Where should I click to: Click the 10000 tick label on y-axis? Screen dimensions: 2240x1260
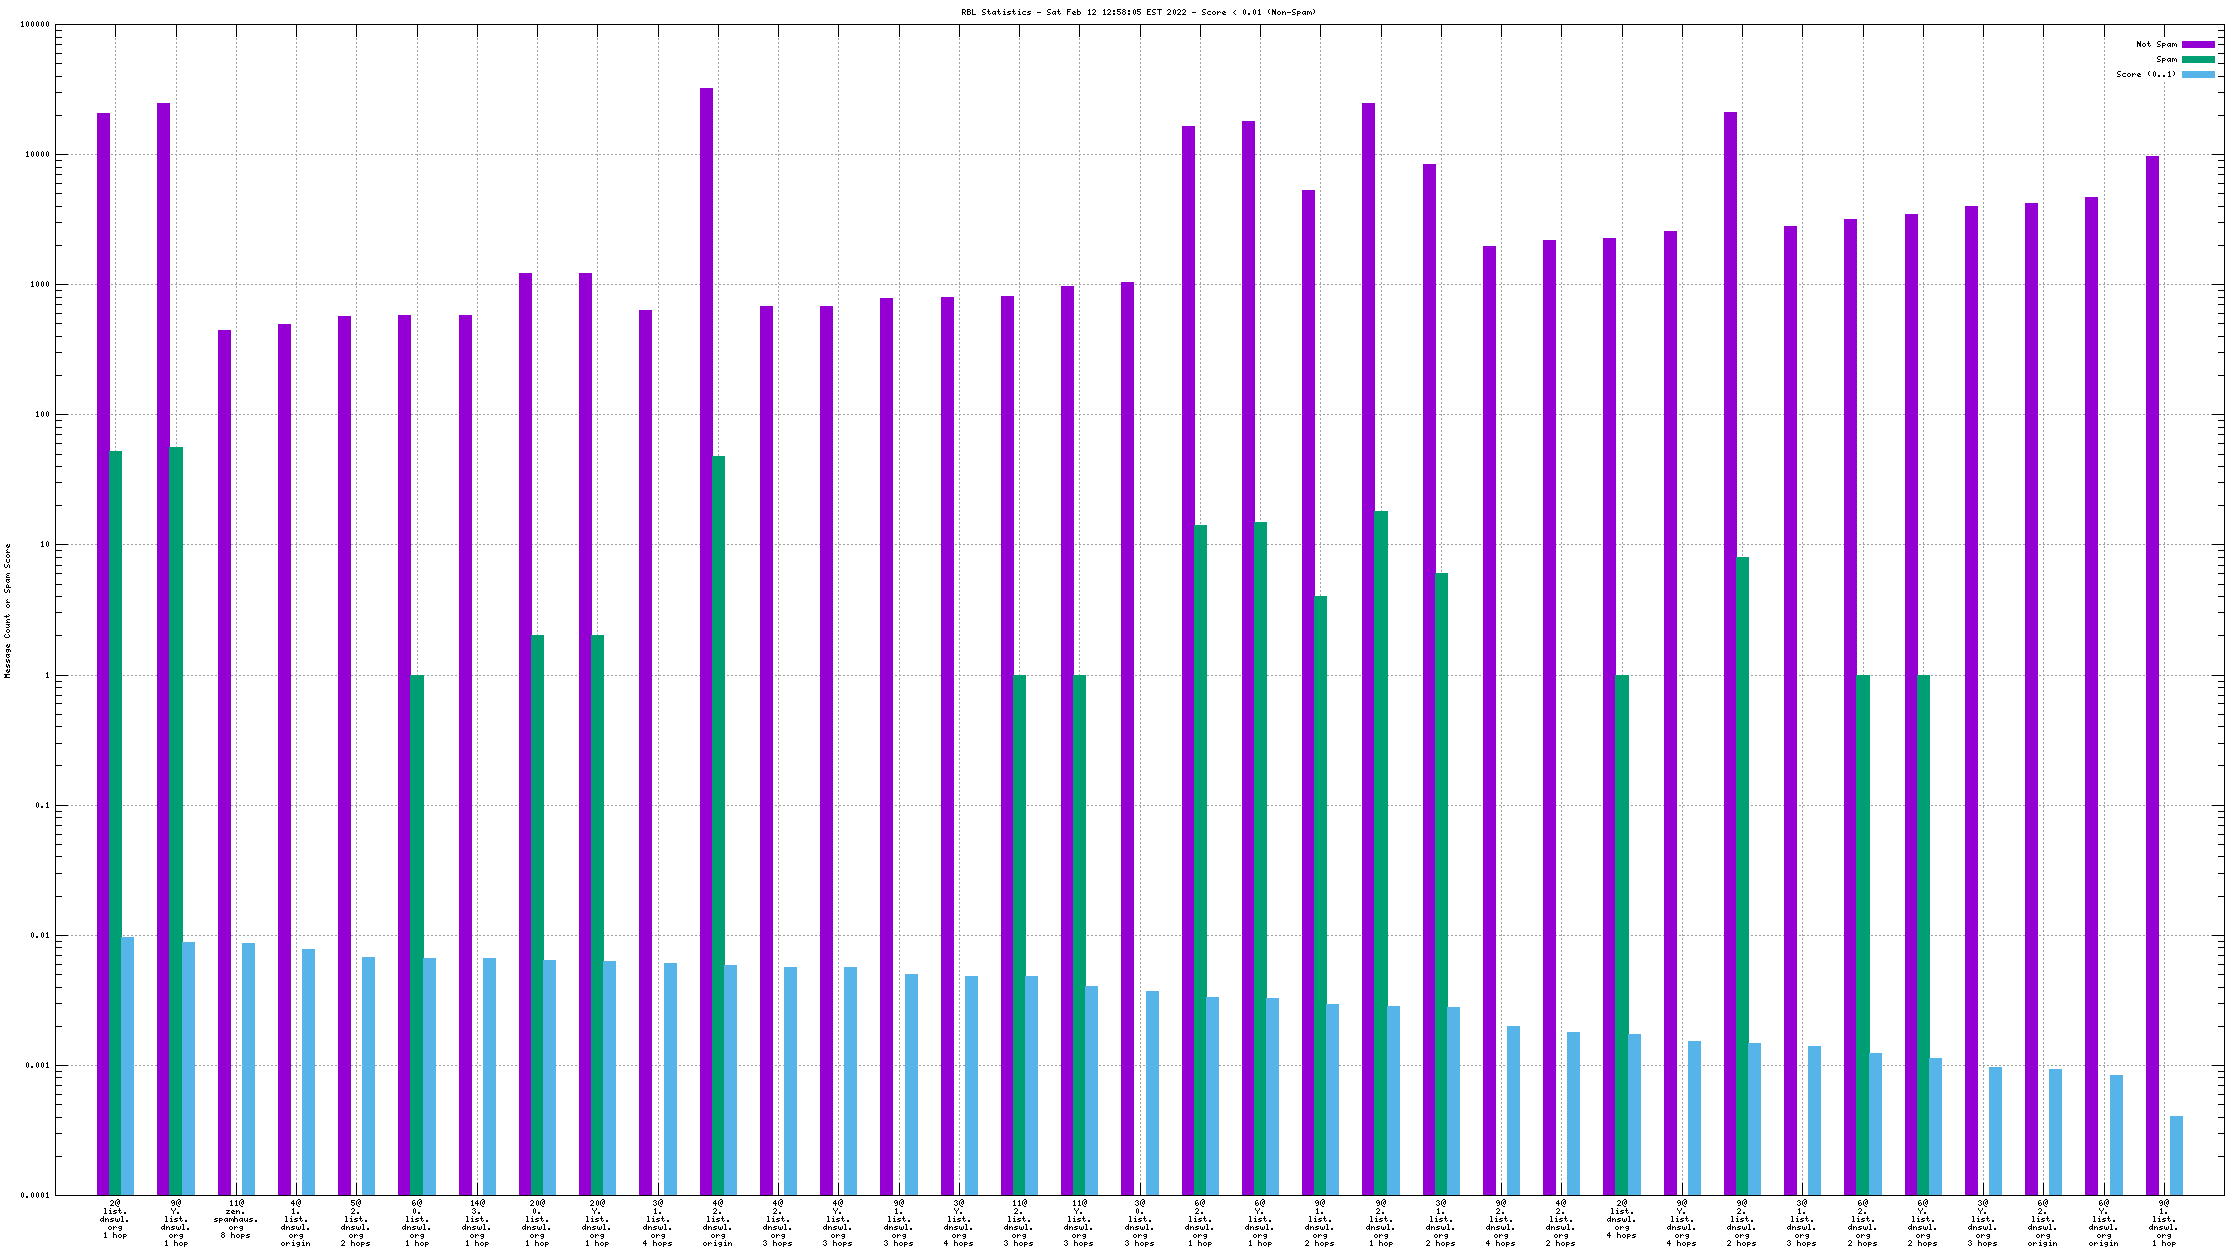pyautogui.click(x=36, y=155)
